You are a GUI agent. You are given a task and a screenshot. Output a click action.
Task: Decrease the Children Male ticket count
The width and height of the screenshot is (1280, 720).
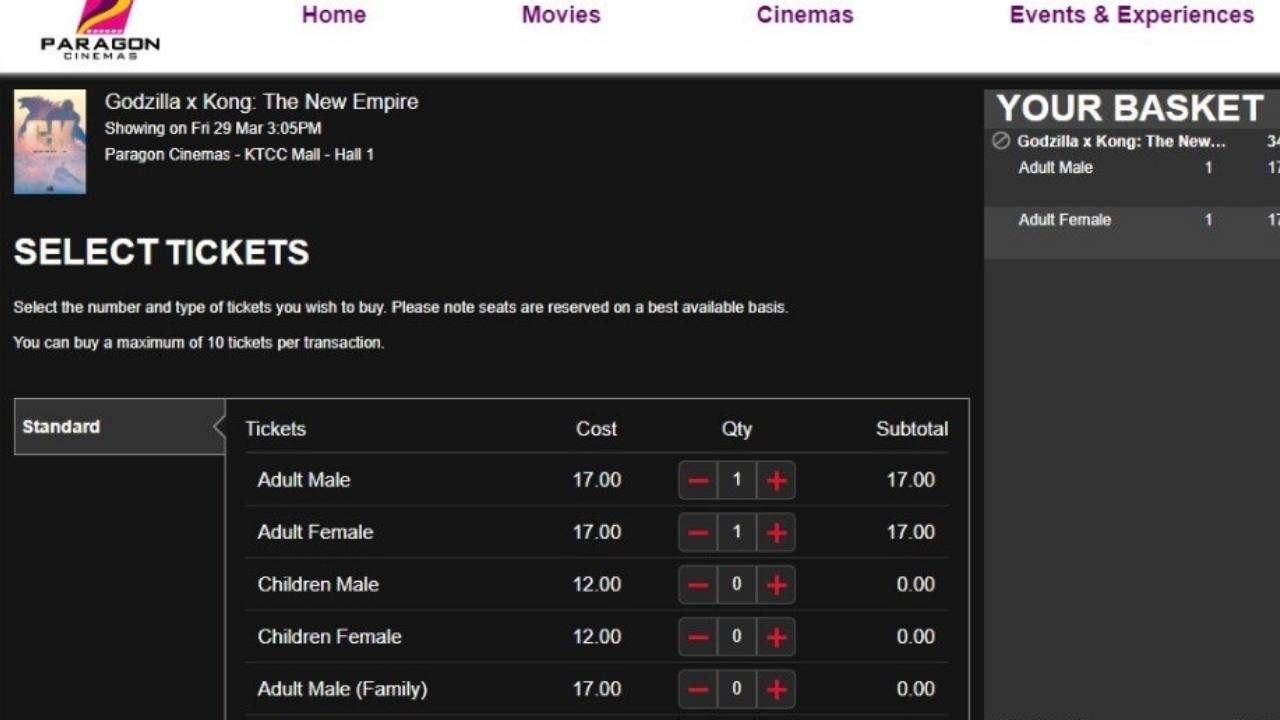coord(697,584)
